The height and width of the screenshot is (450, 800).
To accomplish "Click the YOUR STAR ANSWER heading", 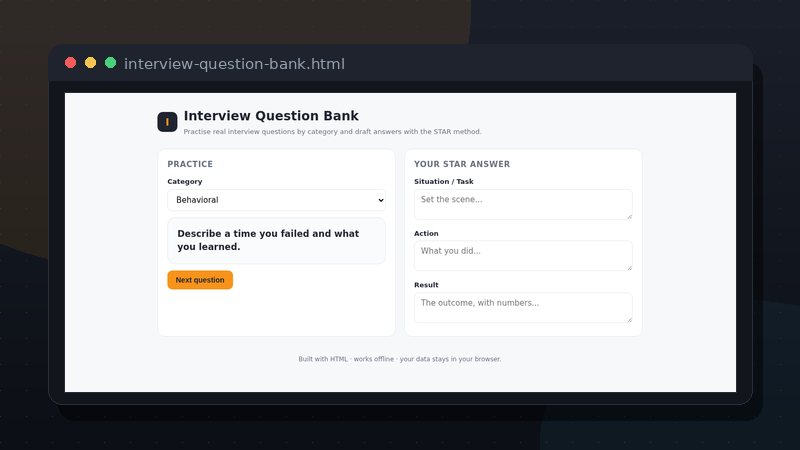I will pos(462,164).
